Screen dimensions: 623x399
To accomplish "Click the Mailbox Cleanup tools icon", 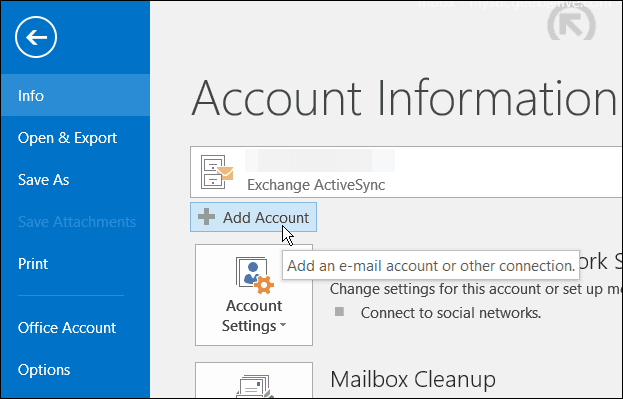I will coord(254,386).
